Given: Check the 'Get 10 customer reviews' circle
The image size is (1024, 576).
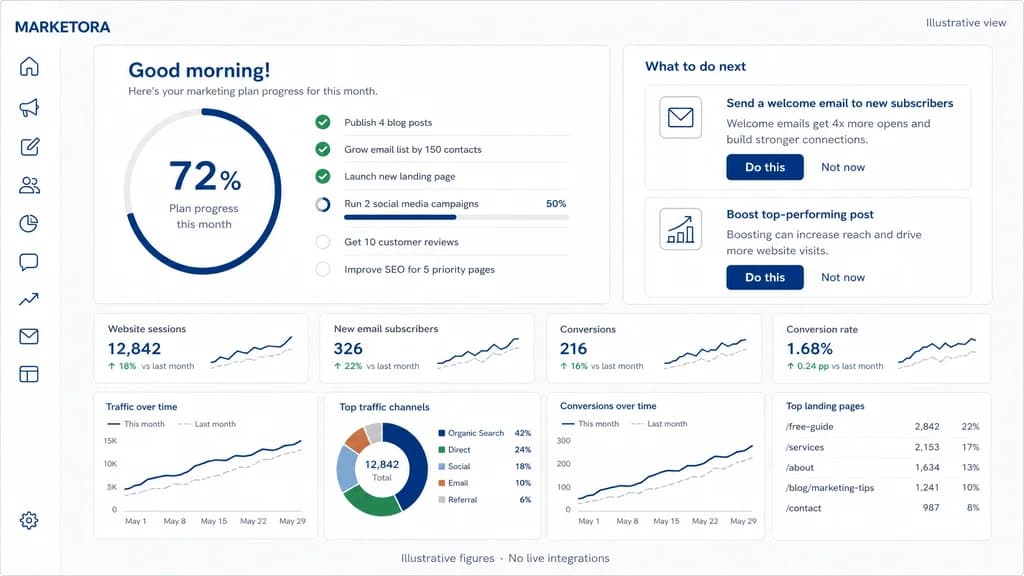Looking at the screenshot, I should tap(323, 242).
